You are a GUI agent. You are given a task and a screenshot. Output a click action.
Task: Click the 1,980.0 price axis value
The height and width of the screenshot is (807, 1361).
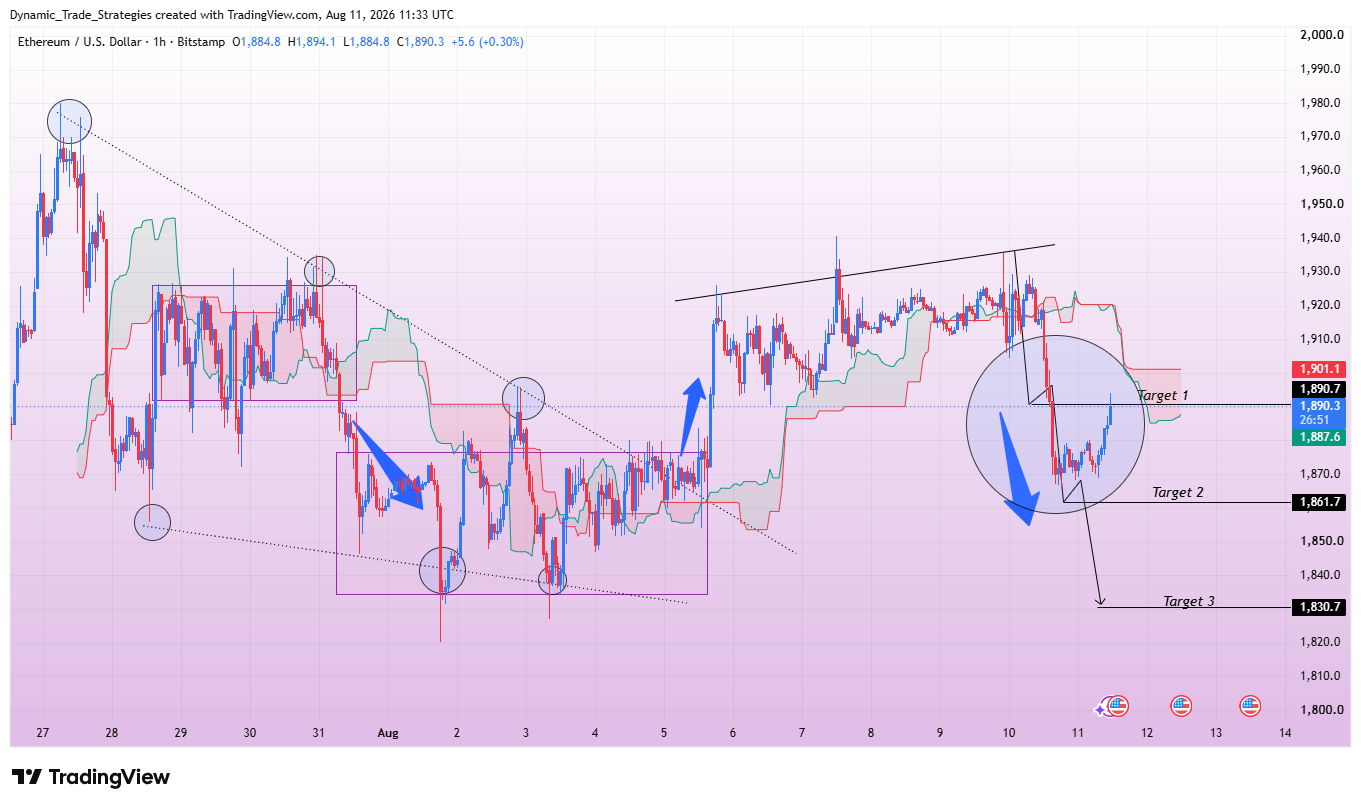pos(1321,103)
